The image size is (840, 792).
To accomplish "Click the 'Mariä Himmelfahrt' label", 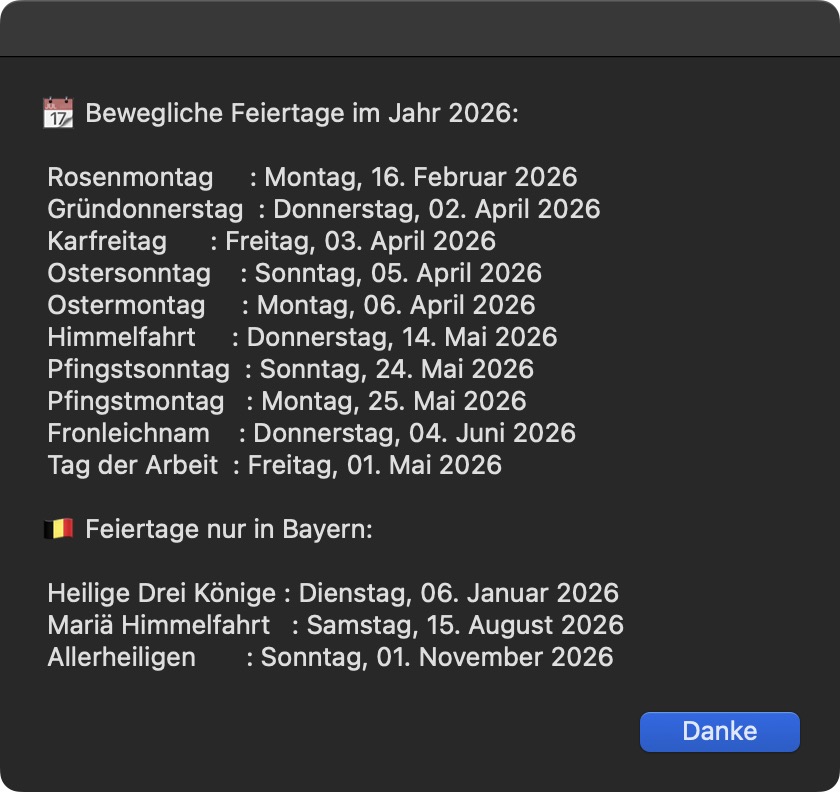I will [x=158, y=625].
